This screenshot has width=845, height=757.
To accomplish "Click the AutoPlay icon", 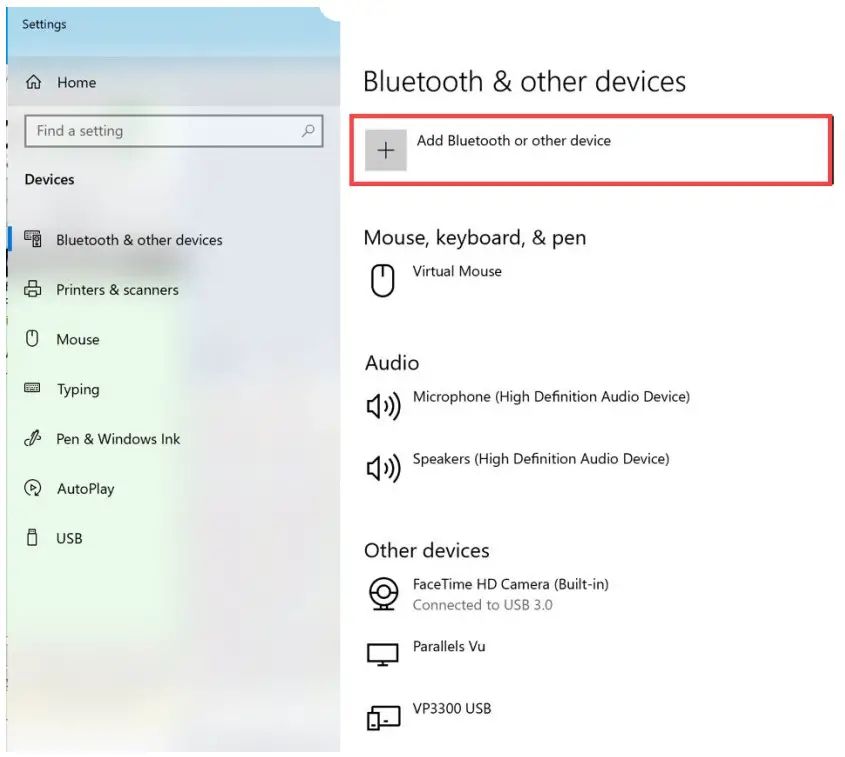I will click(33, 488).
